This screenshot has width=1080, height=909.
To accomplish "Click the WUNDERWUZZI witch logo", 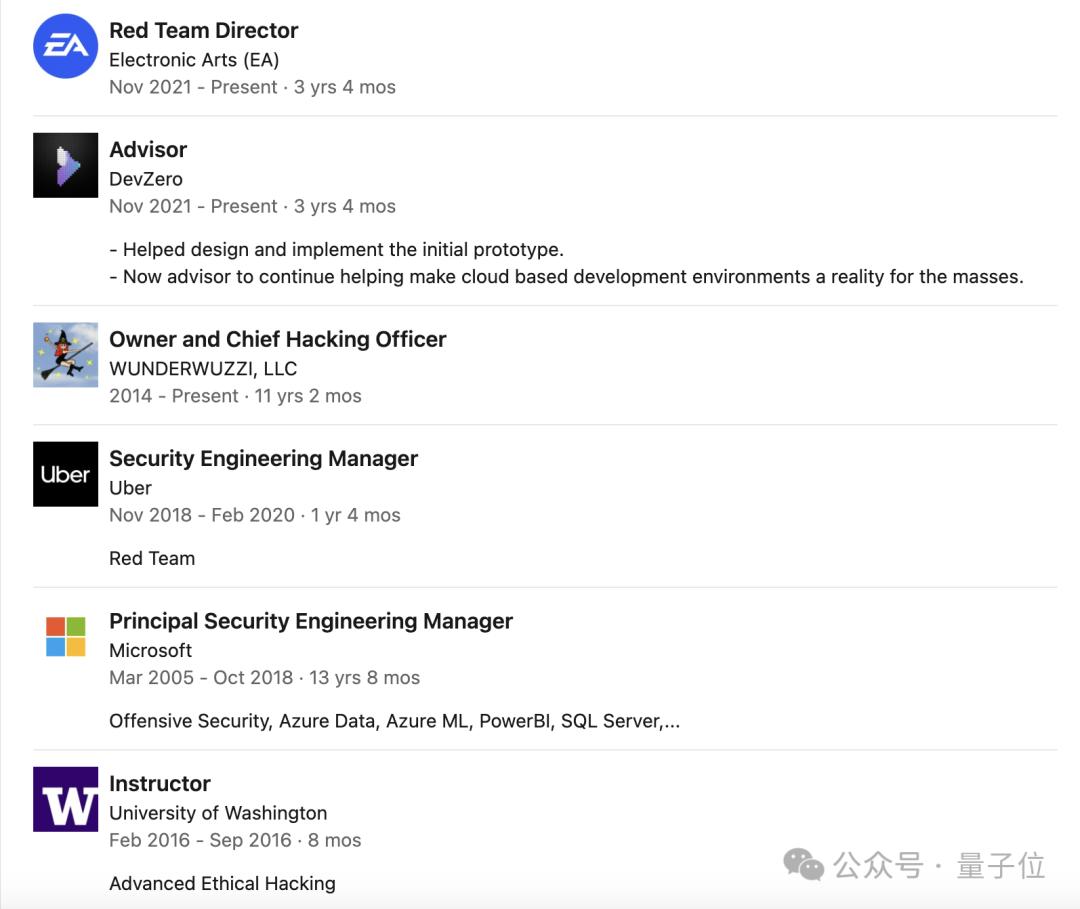I will [x=65, y=355].
